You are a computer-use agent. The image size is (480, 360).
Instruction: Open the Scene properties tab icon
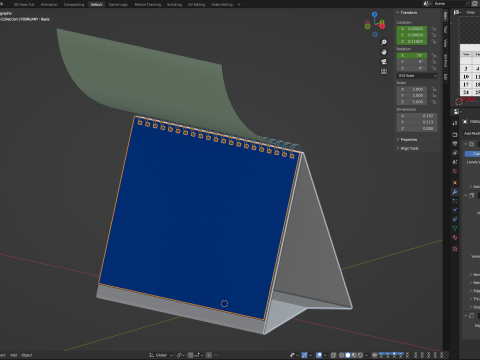[x=455, y=162]
